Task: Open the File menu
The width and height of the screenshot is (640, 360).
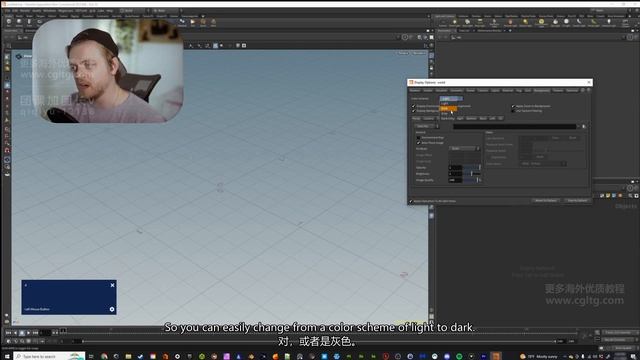Action: click(x=7, y=11)
